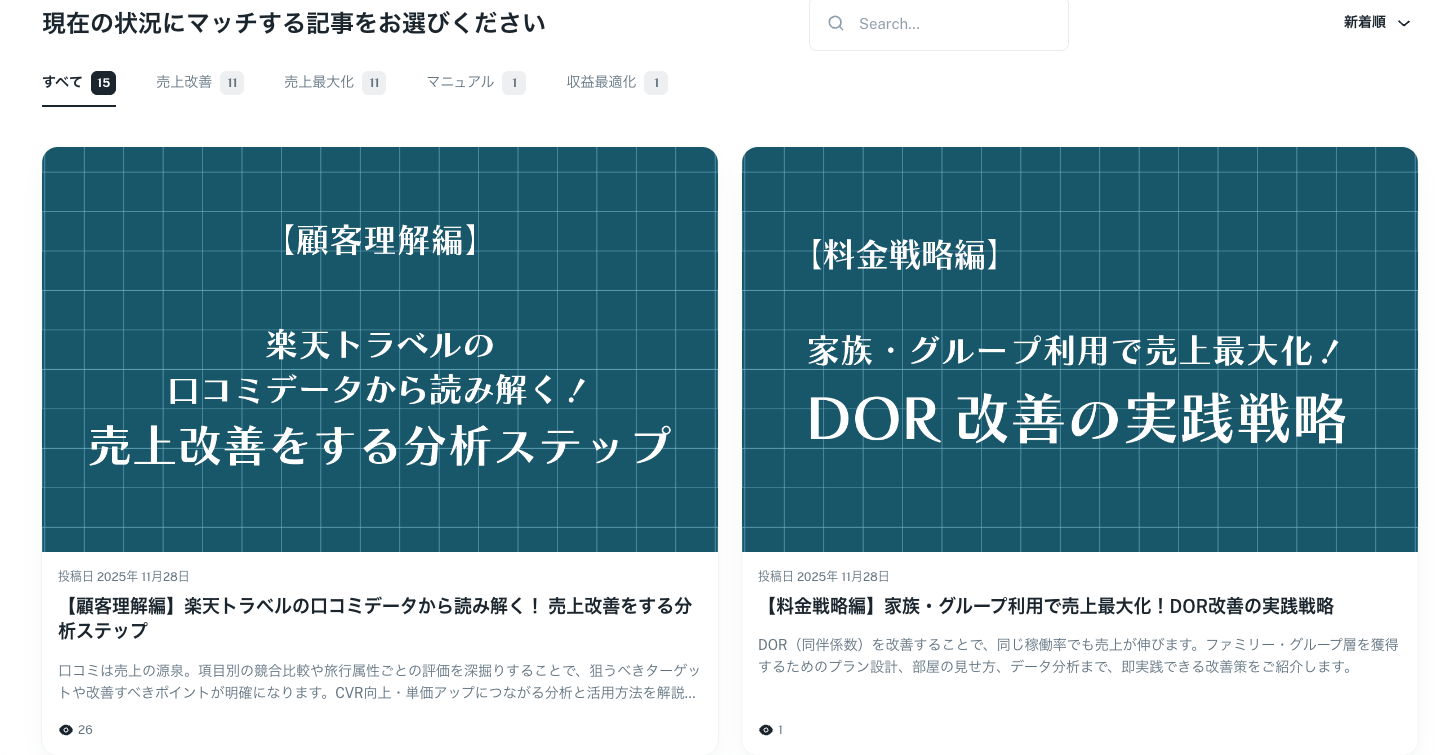
Task: Select the すべて tab
Action: (62, 82)
